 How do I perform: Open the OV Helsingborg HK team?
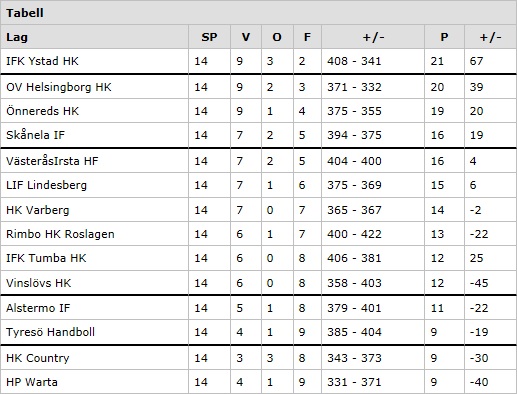pos(59,87)
